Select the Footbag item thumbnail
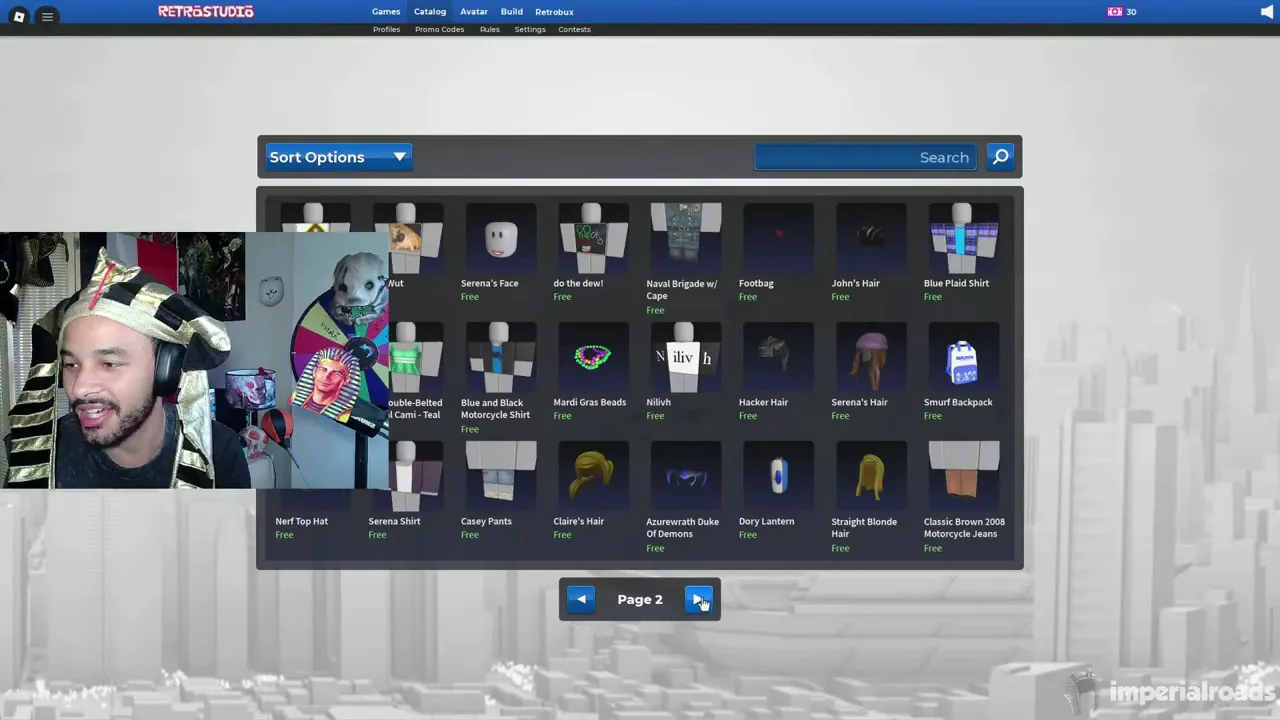 [x=778, y=238]
